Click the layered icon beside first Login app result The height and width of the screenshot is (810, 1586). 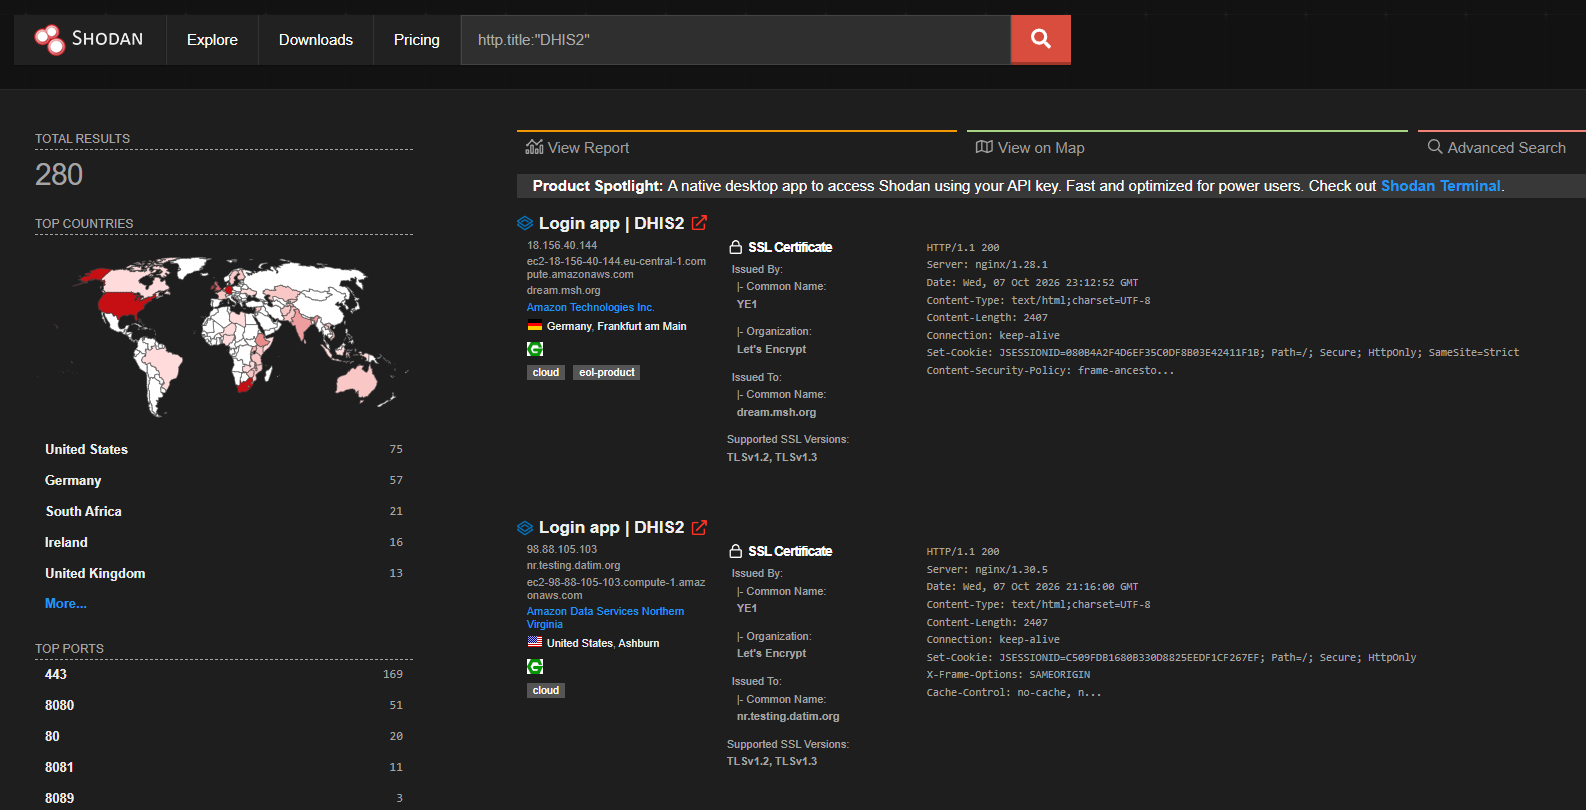point(525,223)
